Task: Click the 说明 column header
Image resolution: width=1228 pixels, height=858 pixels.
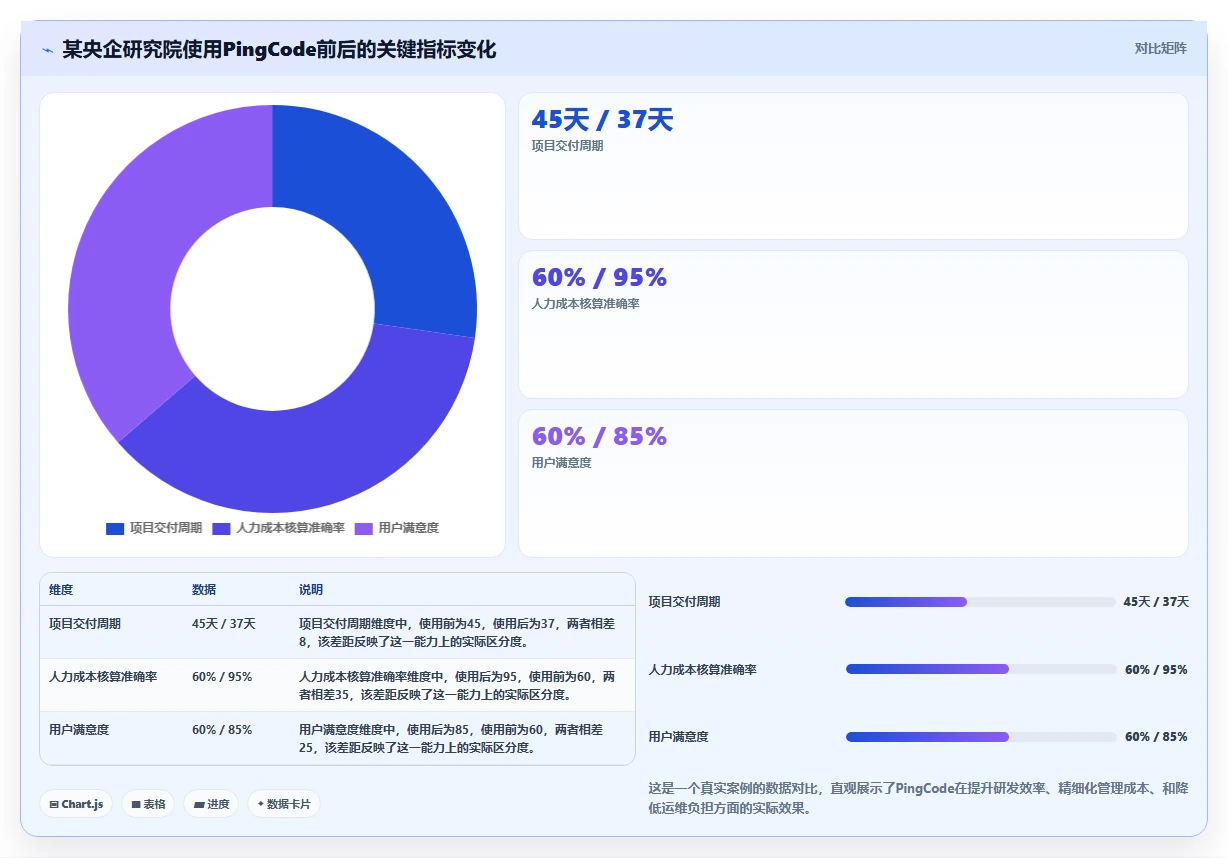Action: 311,590
